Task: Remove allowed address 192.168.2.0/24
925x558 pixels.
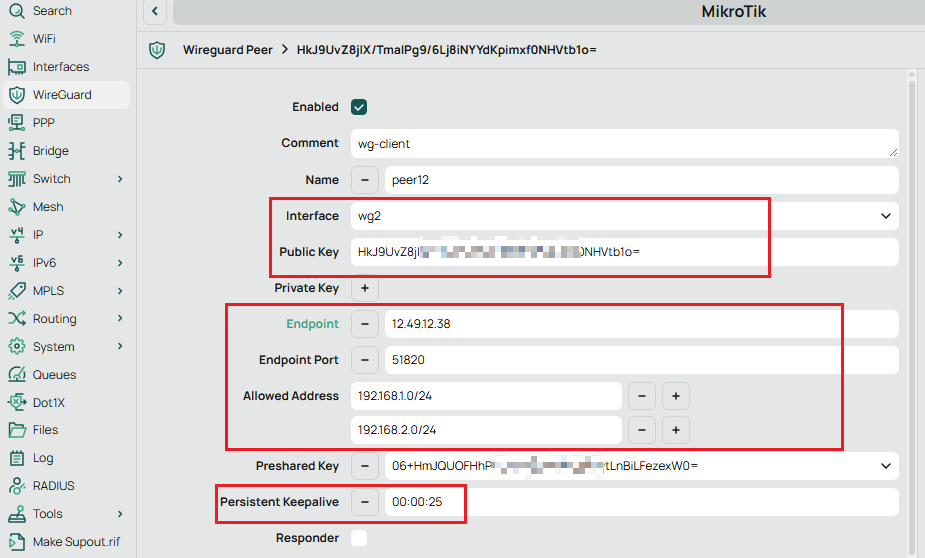Action: pyautogui.click(x=642, y=430)
